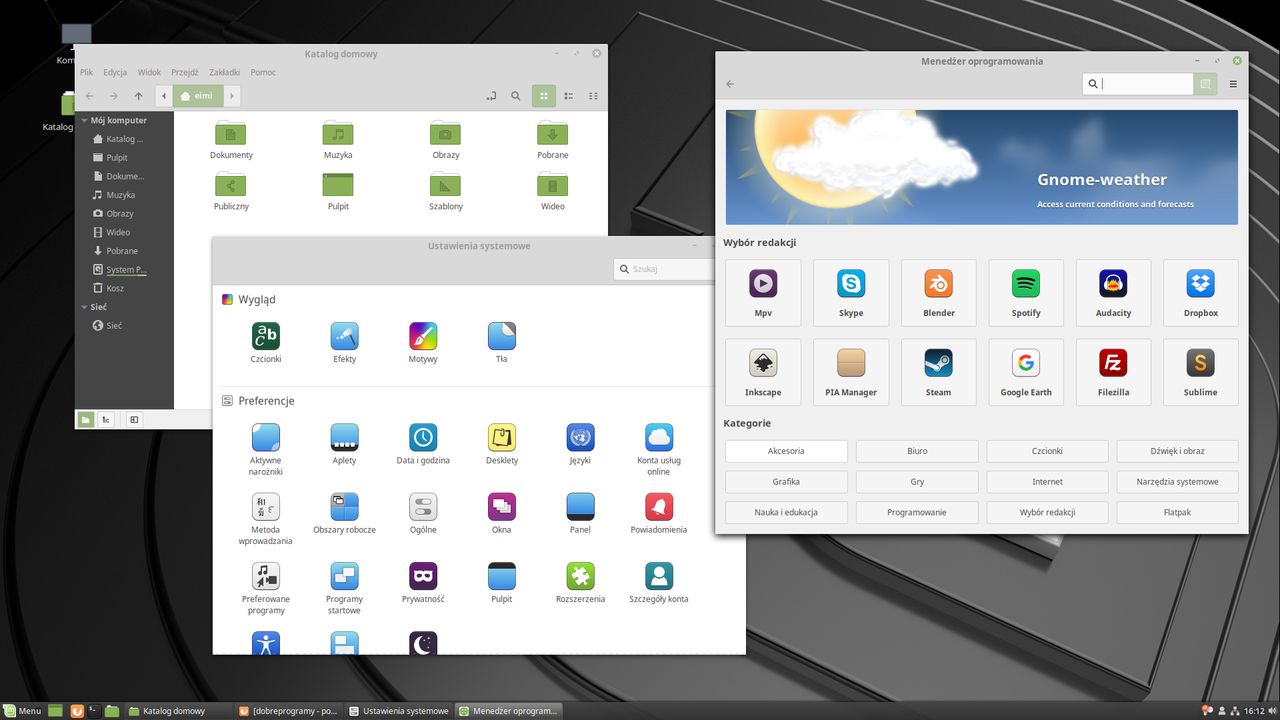Collapse Mój komputer sidebar section
Screen dimensions: 1280x720
point(85,120)
